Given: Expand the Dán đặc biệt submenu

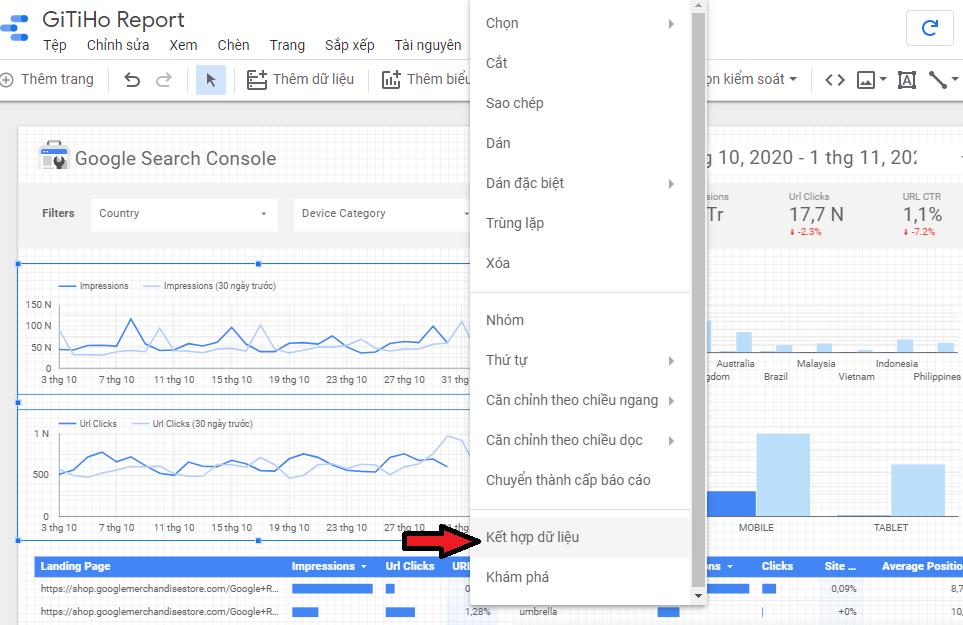Looking at the screenshot, I should point(671,184).
